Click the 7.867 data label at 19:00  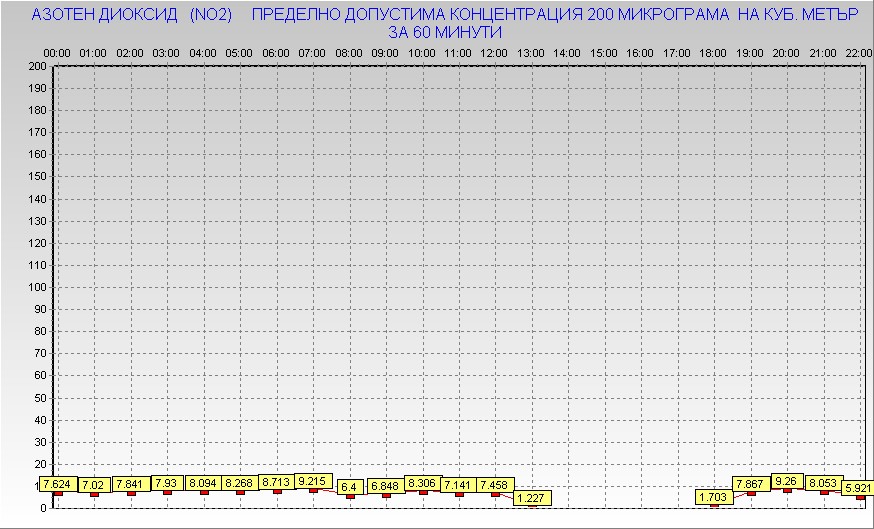click(751, 484)
